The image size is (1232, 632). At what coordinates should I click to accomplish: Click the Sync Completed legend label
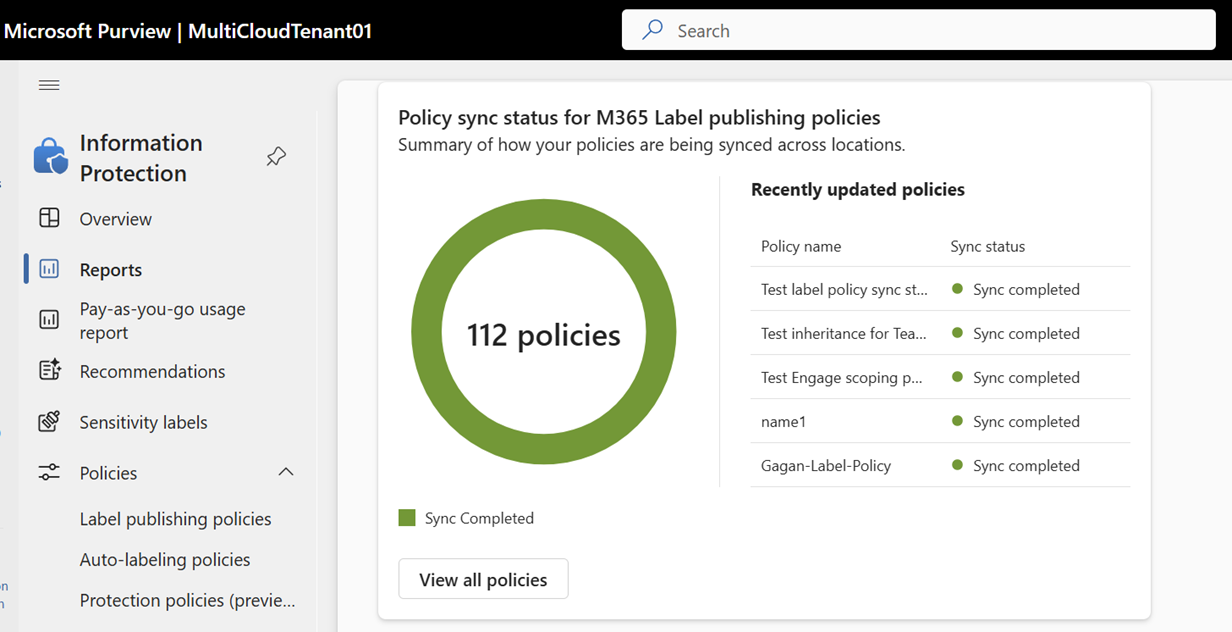tap(479, 518)
